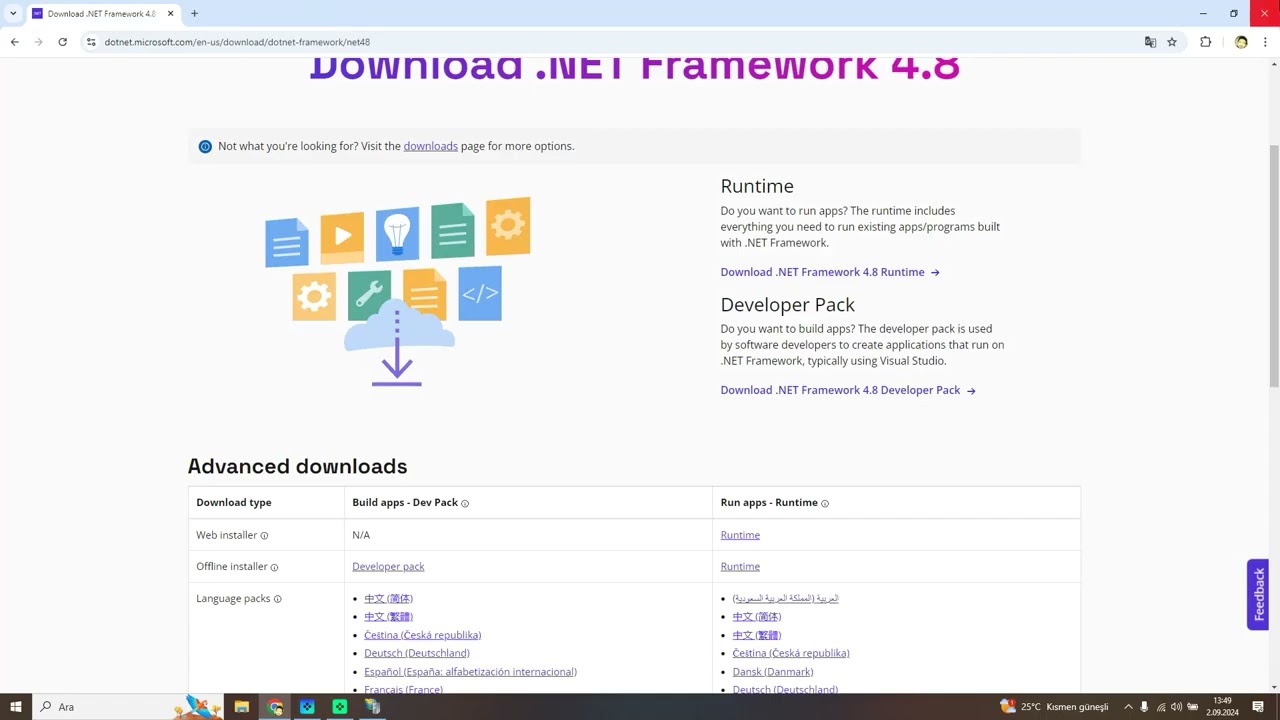The height and width of the screenshot is (720, 1280).
Task: Click info icon next to Build apps - Dev Pack
Action: [x=465, y=503]
